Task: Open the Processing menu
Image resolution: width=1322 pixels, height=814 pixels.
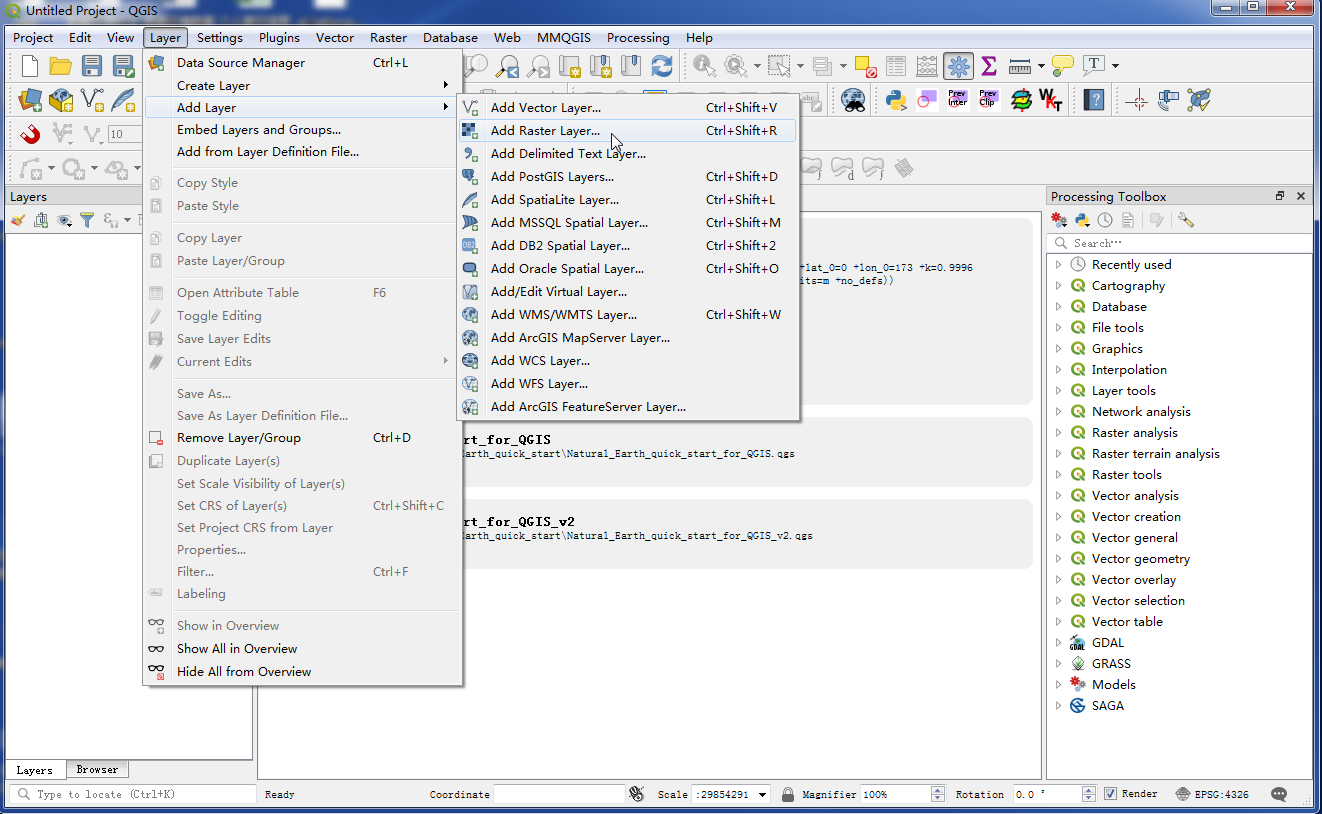Action: [638, 38]
